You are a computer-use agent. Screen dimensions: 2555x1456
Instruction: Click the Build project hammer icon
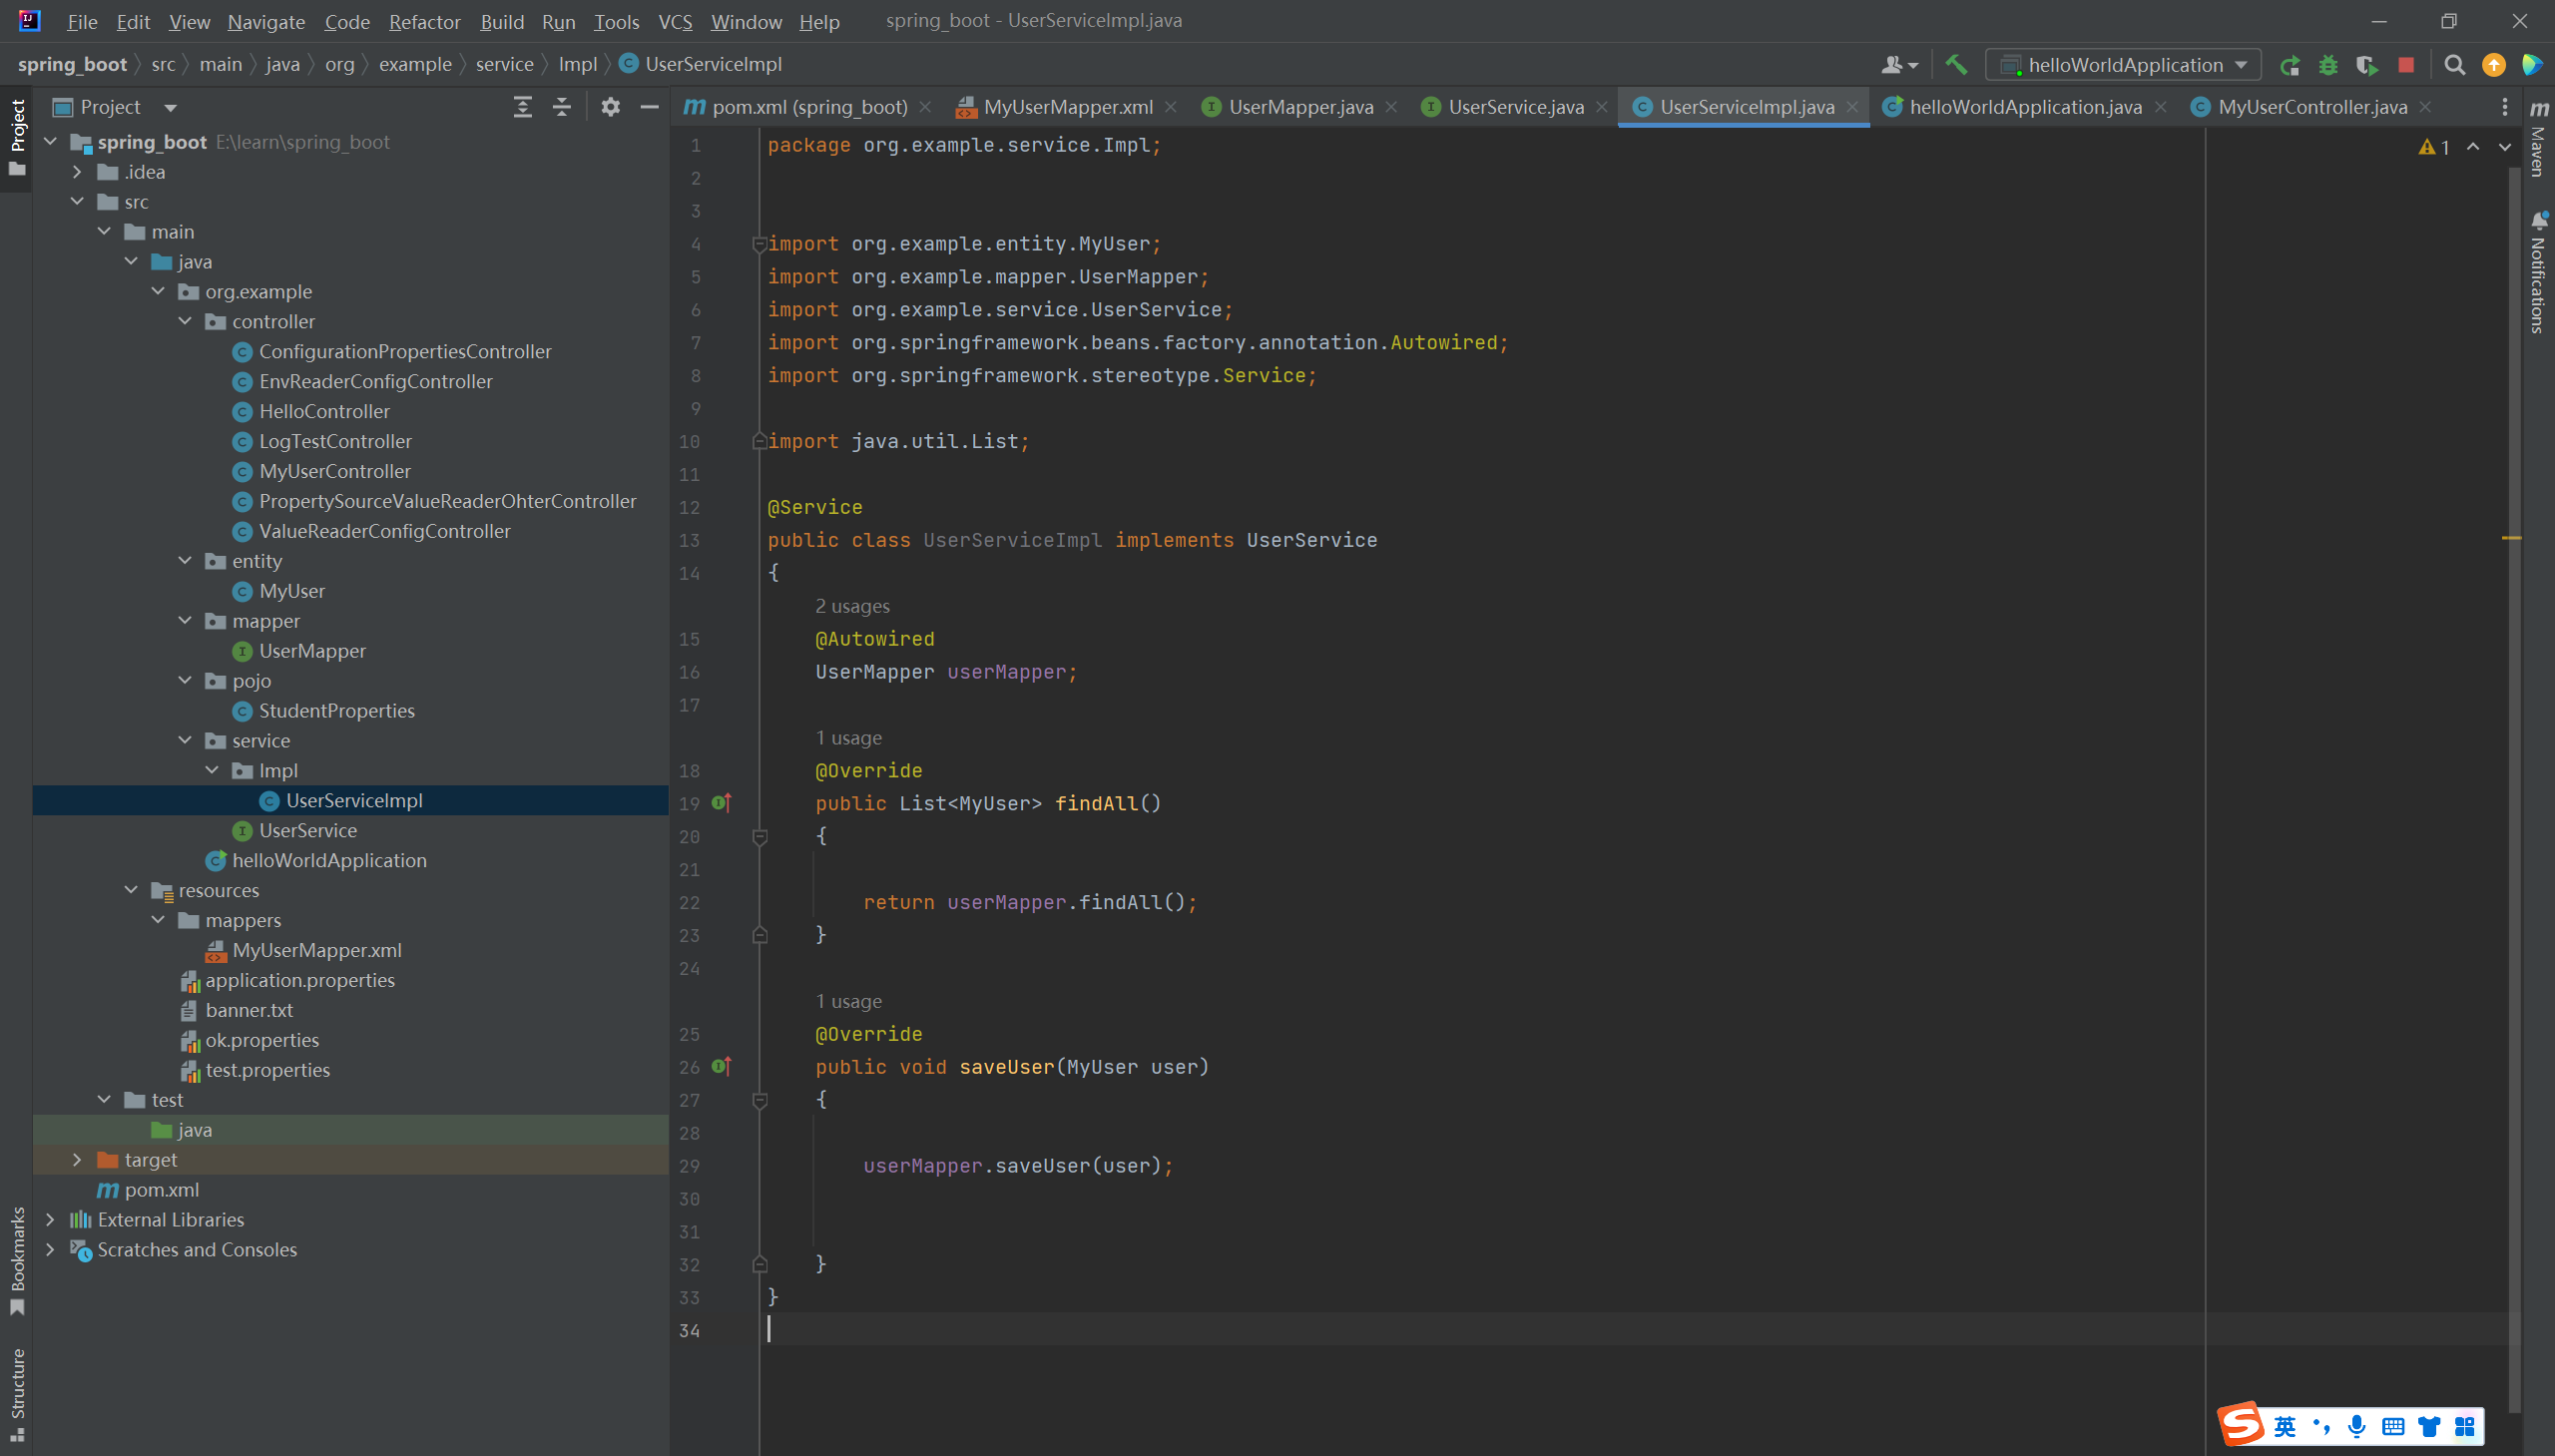pos(1956,65)
